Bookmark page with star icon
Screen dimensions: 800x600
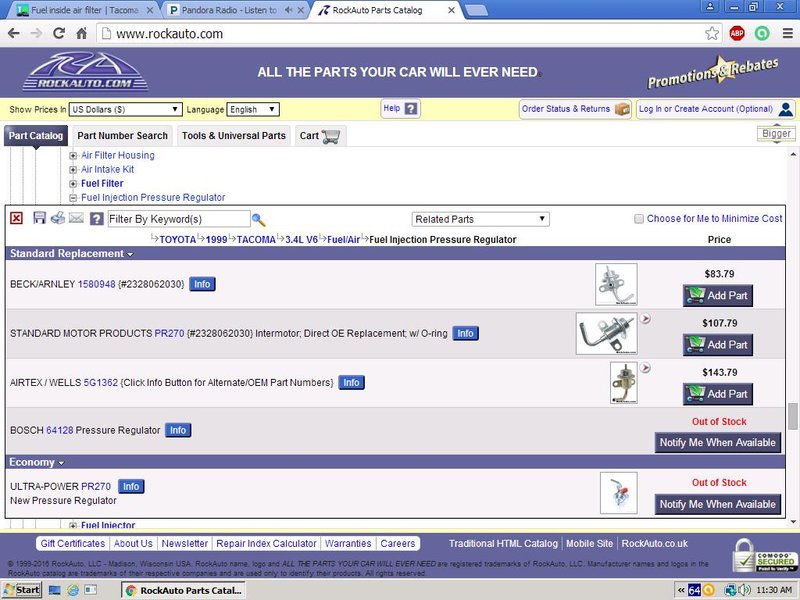coord(712,34)
